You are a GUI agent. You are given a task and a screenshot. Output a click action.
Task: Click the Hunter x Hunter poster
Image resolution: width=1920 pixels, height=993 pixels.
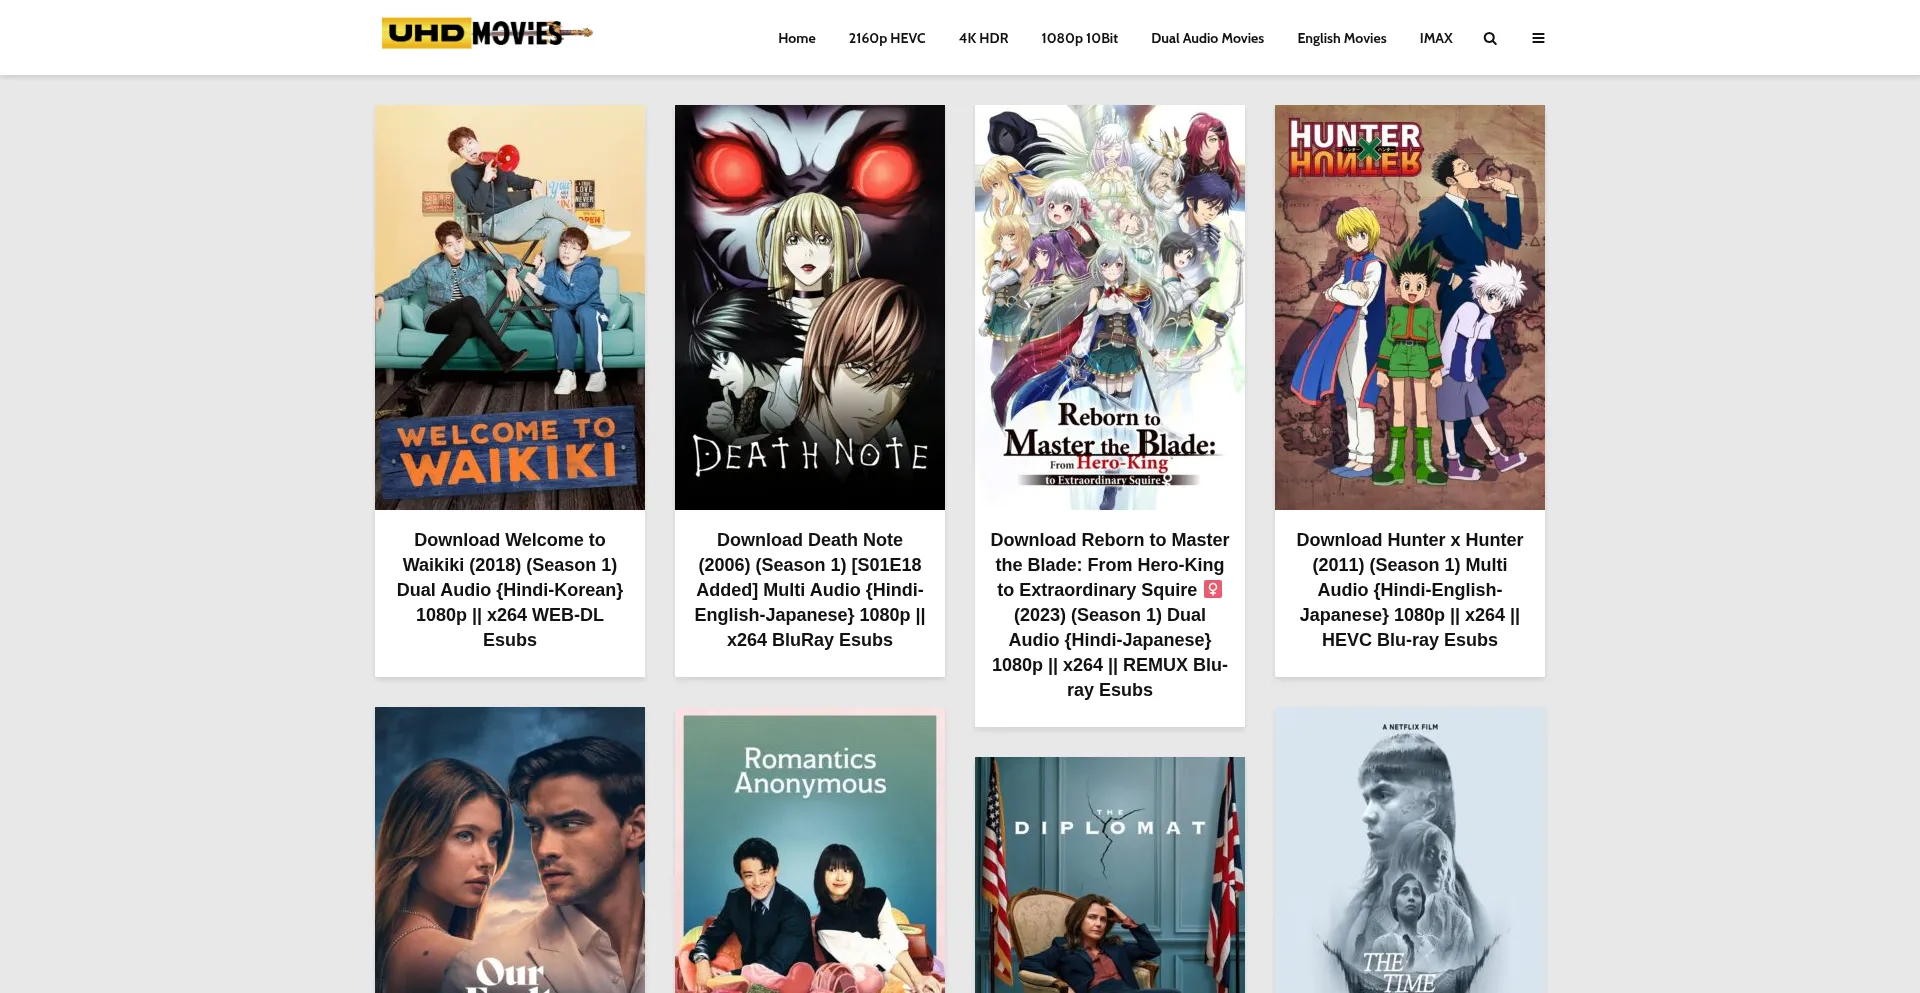pos(1410,307)
